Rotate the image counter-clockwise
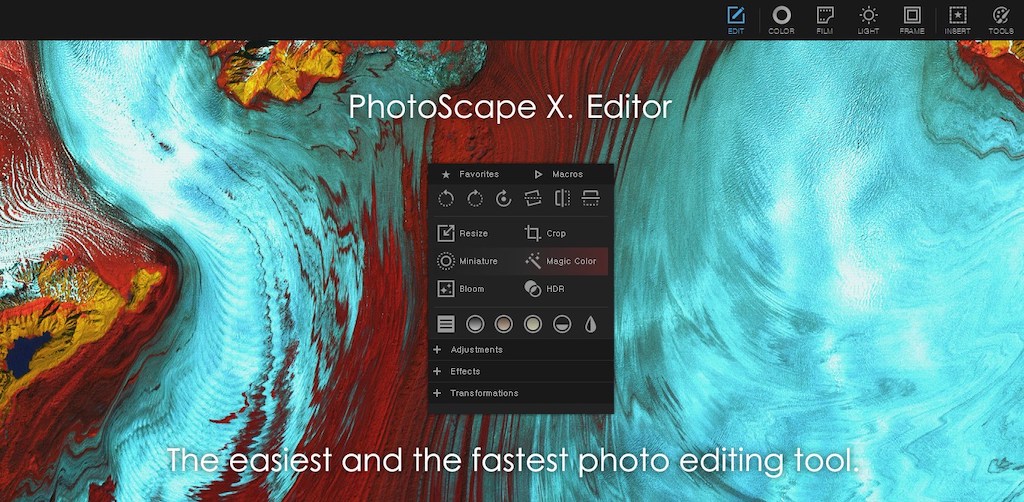 coord(446,199)
